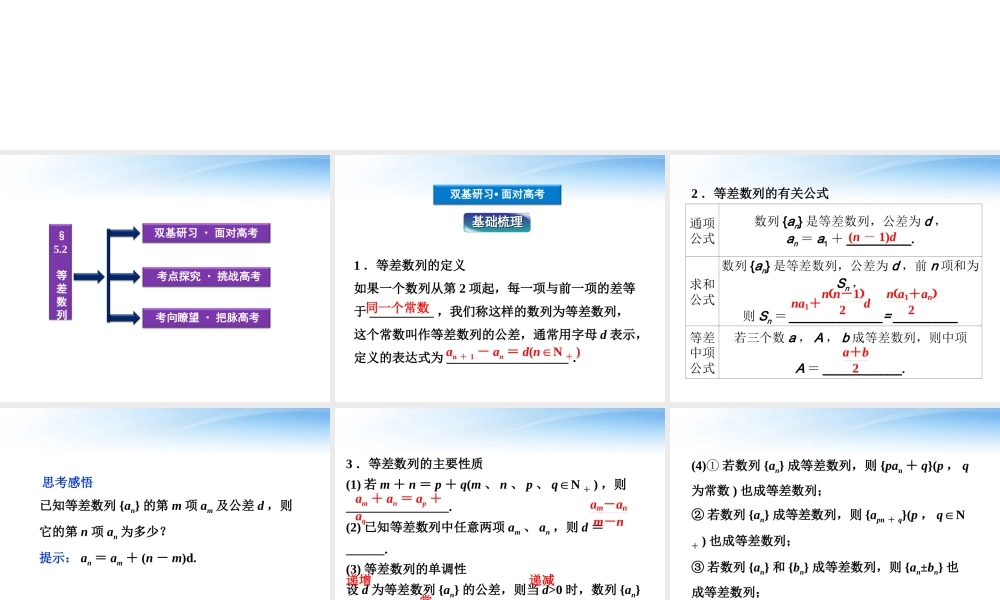Open the slide 等差数列的有关公式
This screenshot has width=1000, height=600.
[835, 279]
